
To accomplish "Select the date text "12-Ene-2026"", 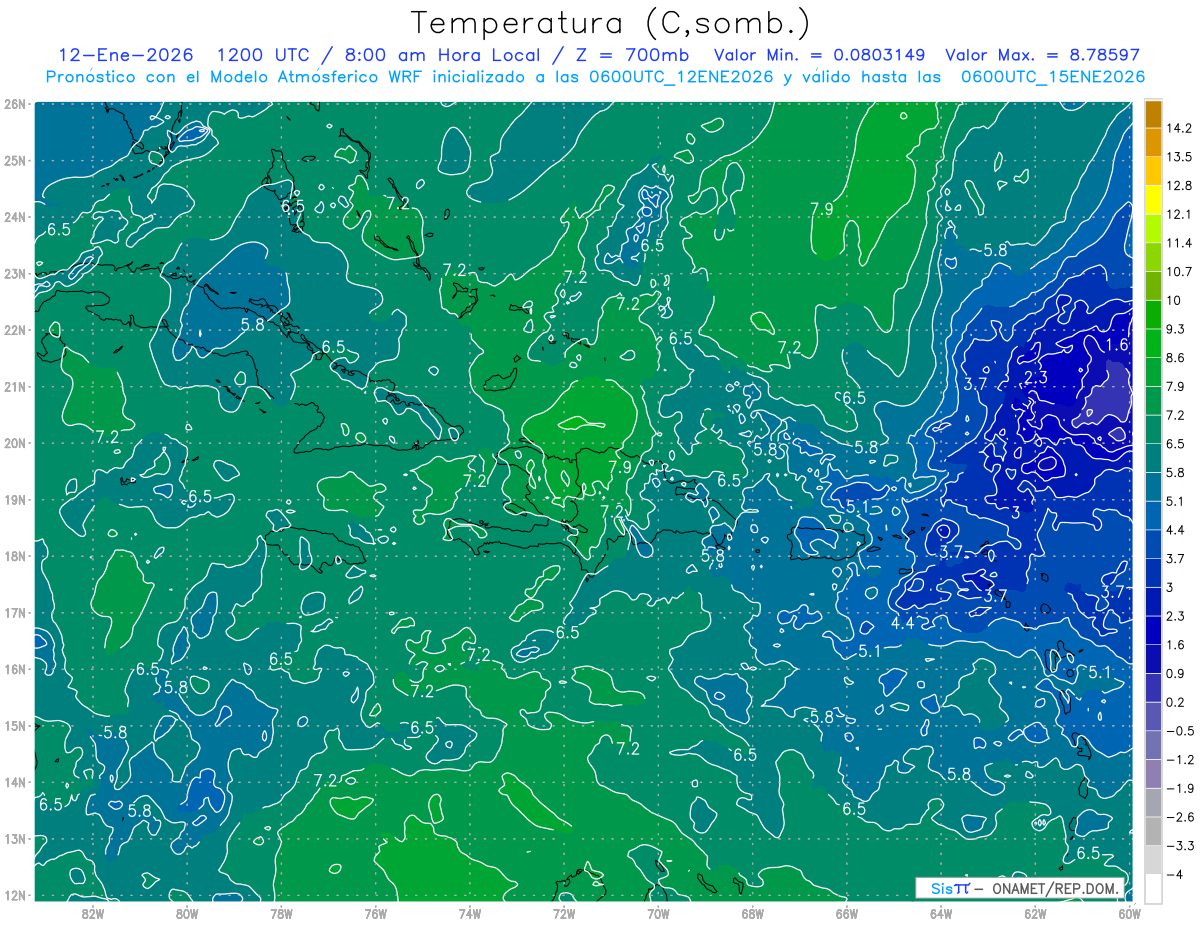I will point(127,55).
